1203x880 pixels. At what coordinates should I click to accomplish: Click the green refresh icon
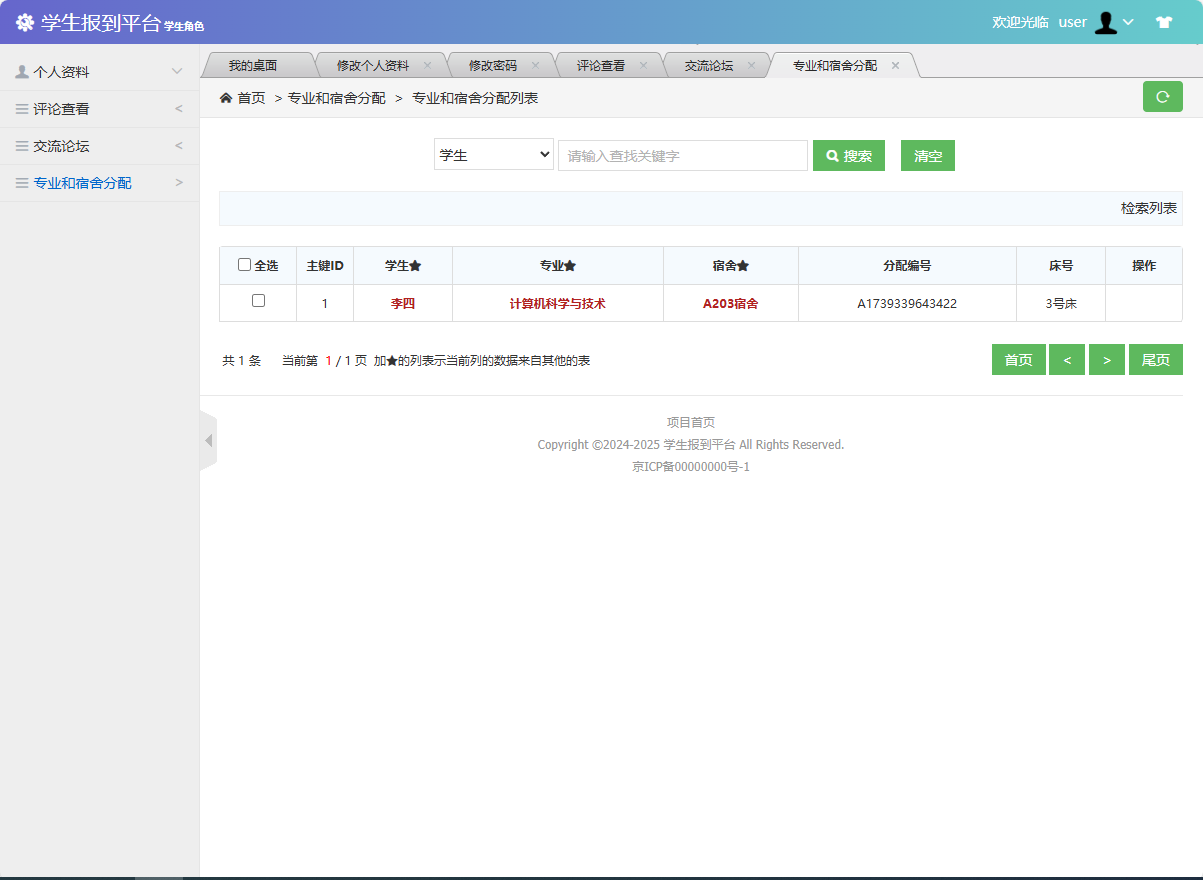tap(1162, 96)
